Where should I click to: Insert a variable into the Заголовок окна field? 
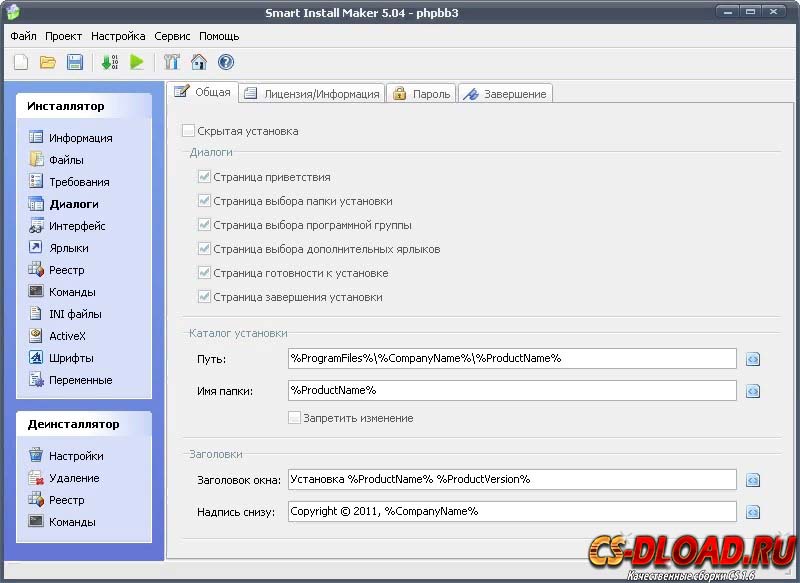tap(753, 480)
